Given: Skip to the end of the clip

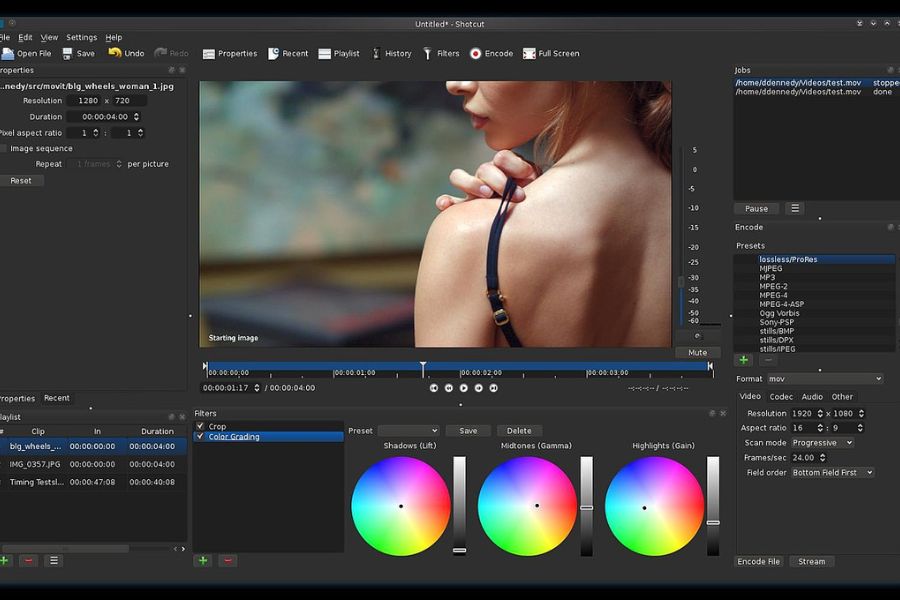Looking at the screenshot, I should point(494,388).
